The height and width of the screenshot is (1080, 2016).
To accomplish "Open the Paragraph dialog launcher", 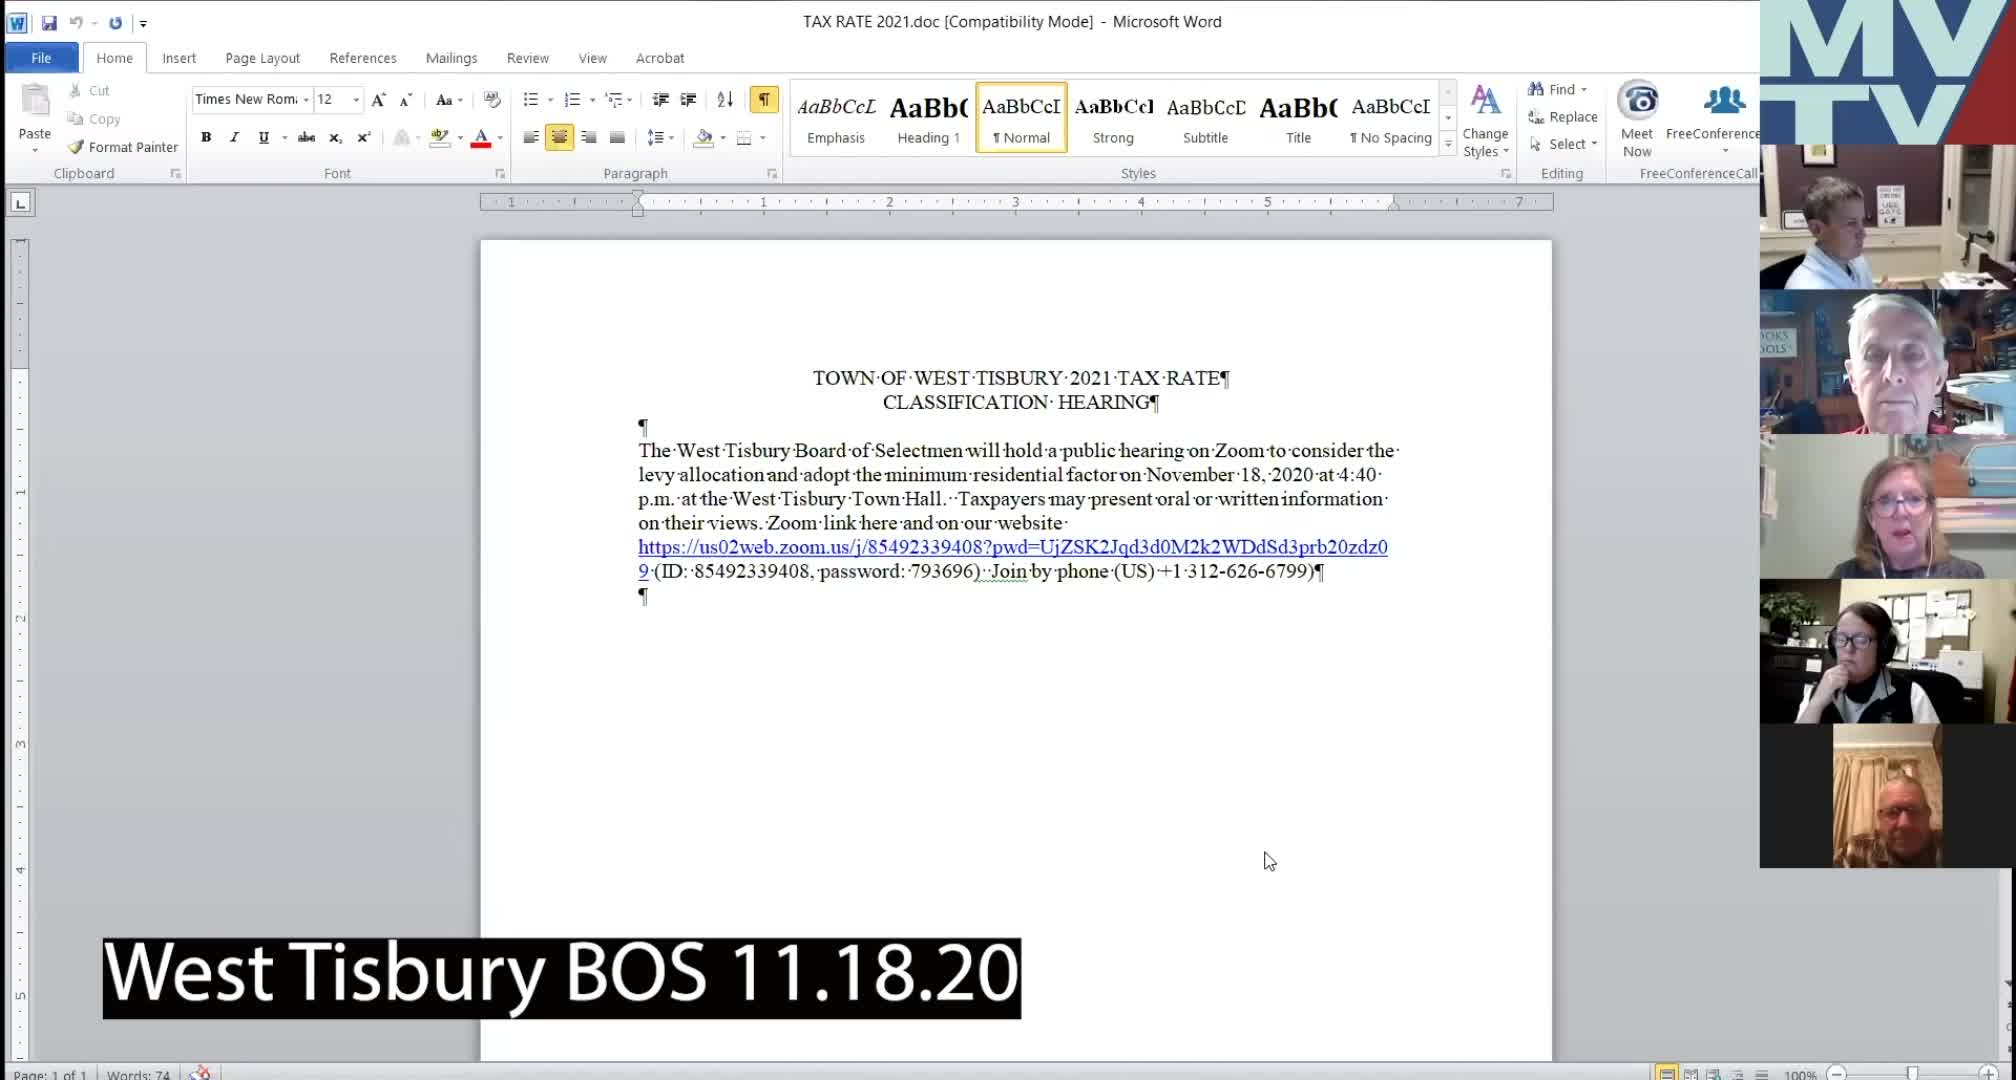I will coord(772,174).
